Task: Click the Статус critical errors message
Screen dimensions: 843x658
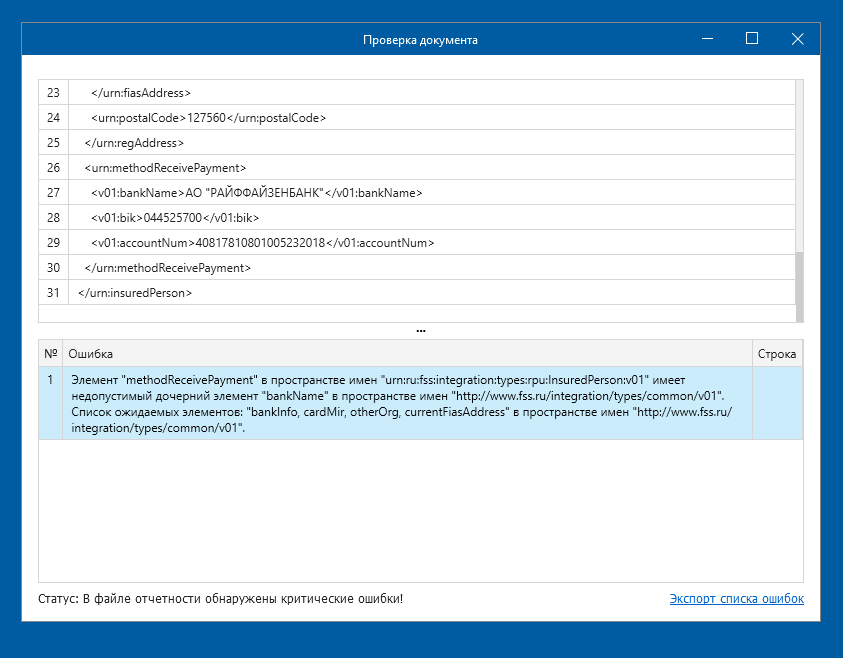Action: pyautogui.click(x=220, y=598)
